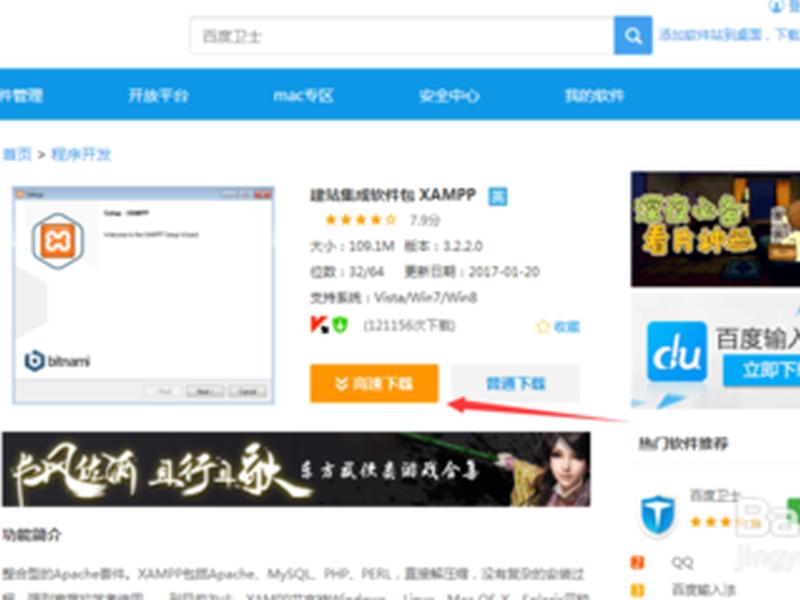Open 百度输入法 in the recommended list
Viewport: 800px width, 600px height.
pos(703,590)
